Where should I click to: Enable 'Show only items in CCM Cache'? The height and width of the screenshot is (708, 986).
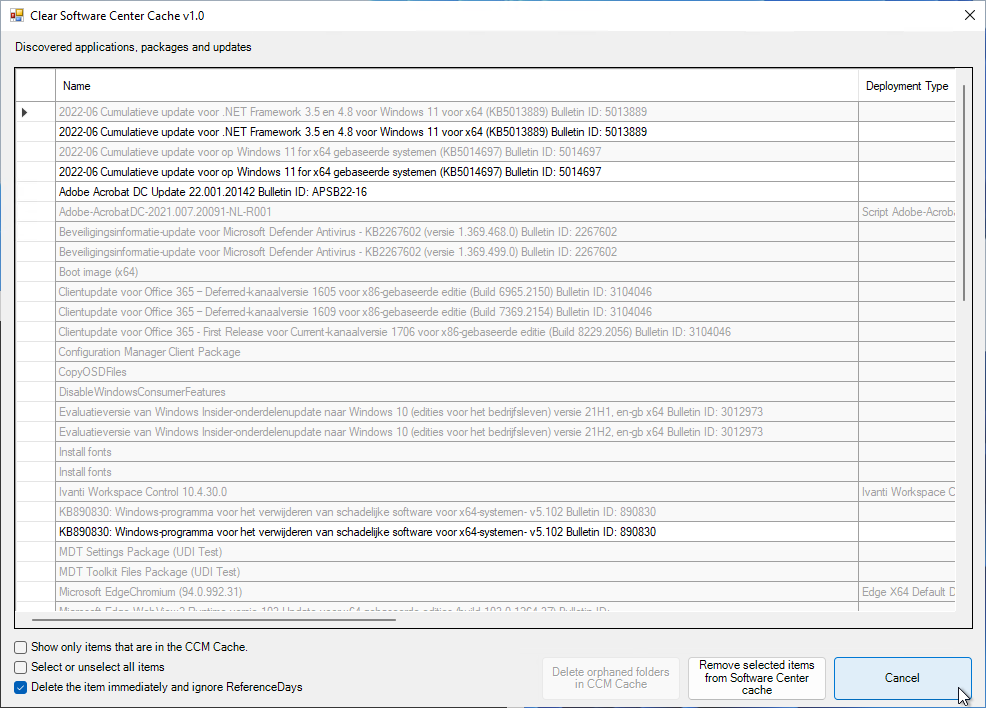pyautogui.click(x=21, y=647)
